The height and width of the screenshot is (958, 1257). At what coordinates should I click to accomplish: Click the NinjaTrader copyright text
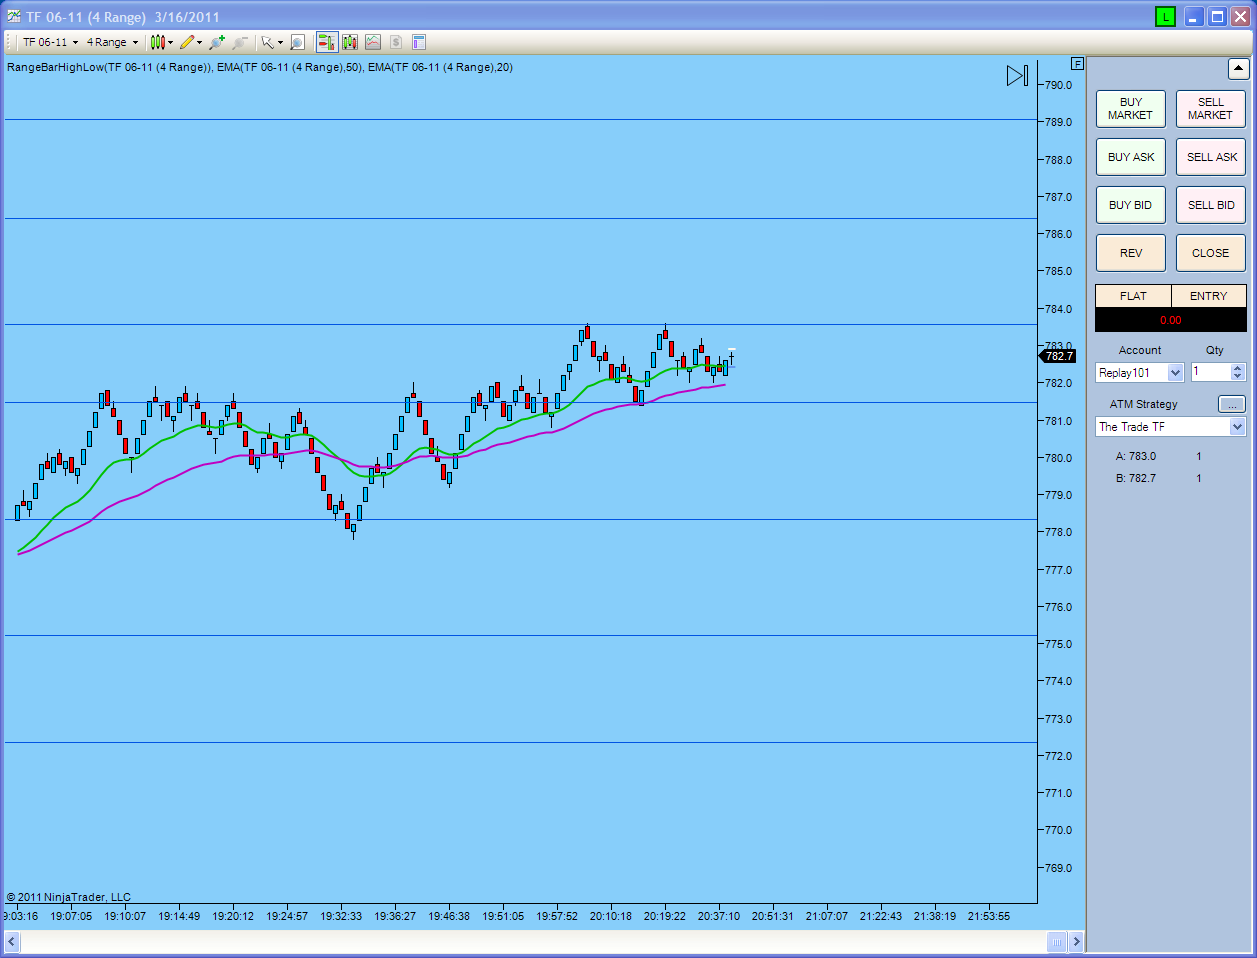(x=69, y=897)
